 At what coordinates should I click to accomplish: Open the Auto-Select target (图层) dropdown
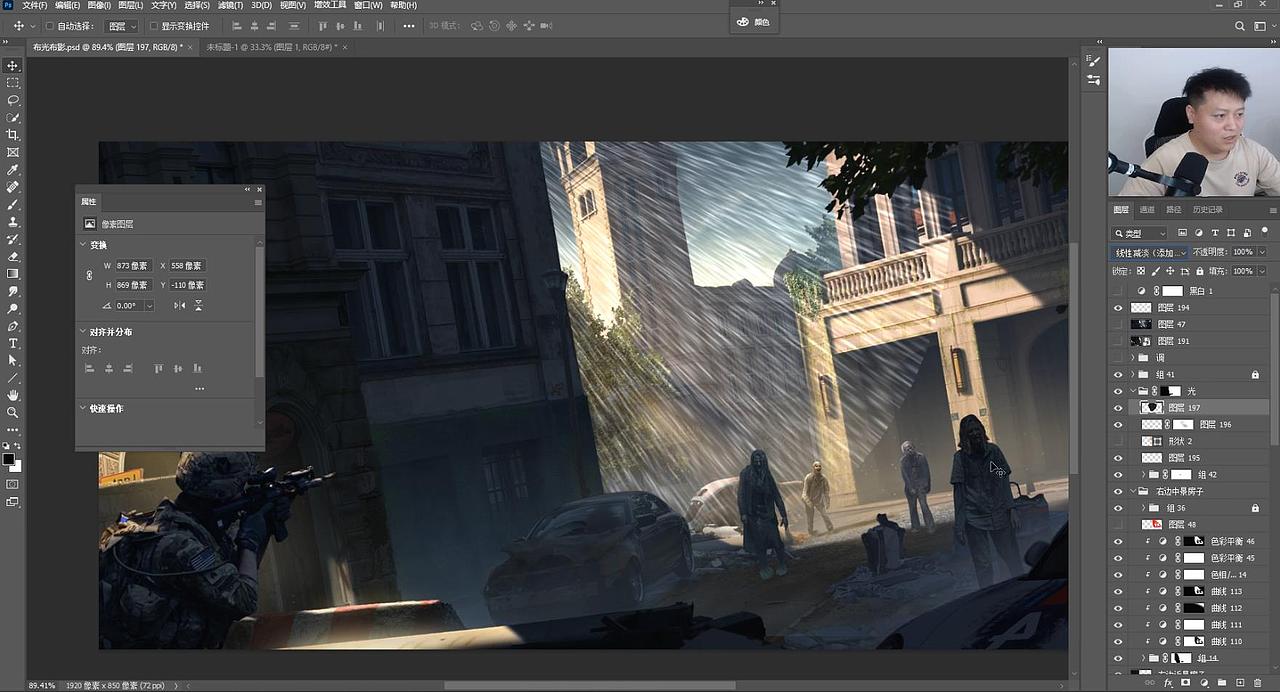(x=122, y=26)
